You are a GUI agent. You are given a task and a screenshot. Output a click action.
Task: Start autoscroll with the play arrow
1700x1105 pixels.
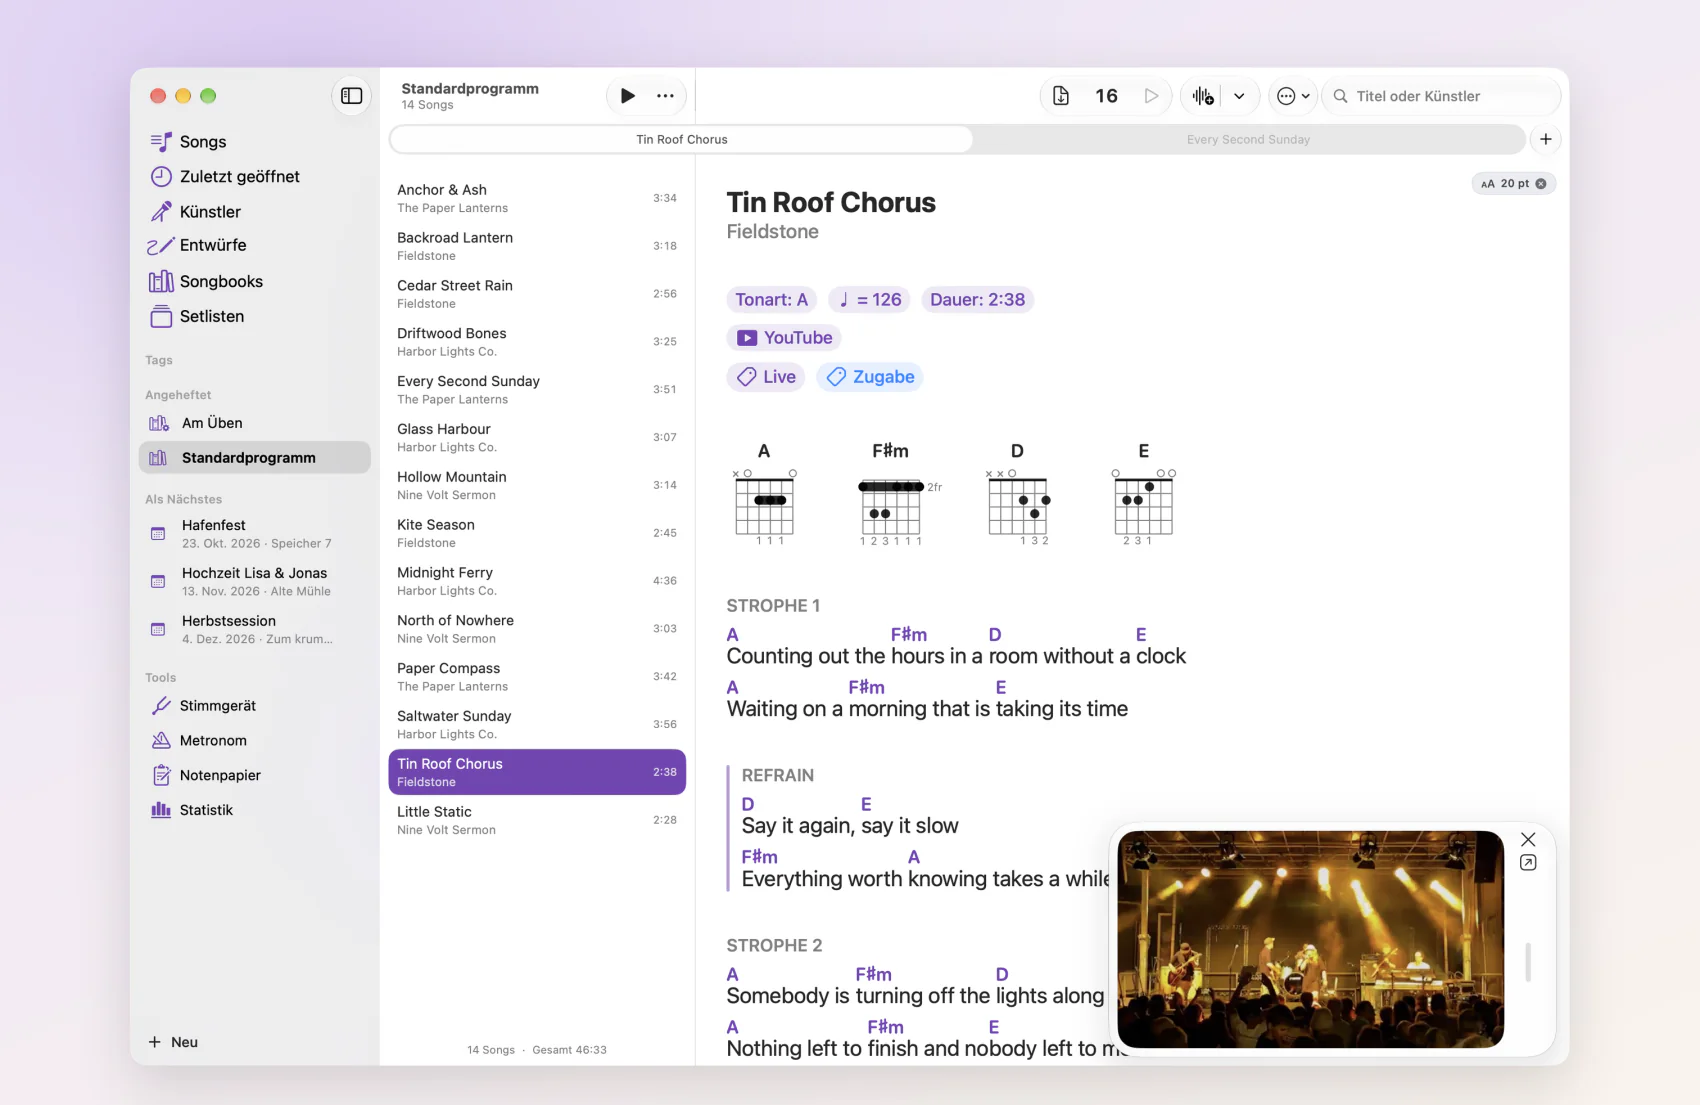pyautogui.click(x=1151, y=96)
